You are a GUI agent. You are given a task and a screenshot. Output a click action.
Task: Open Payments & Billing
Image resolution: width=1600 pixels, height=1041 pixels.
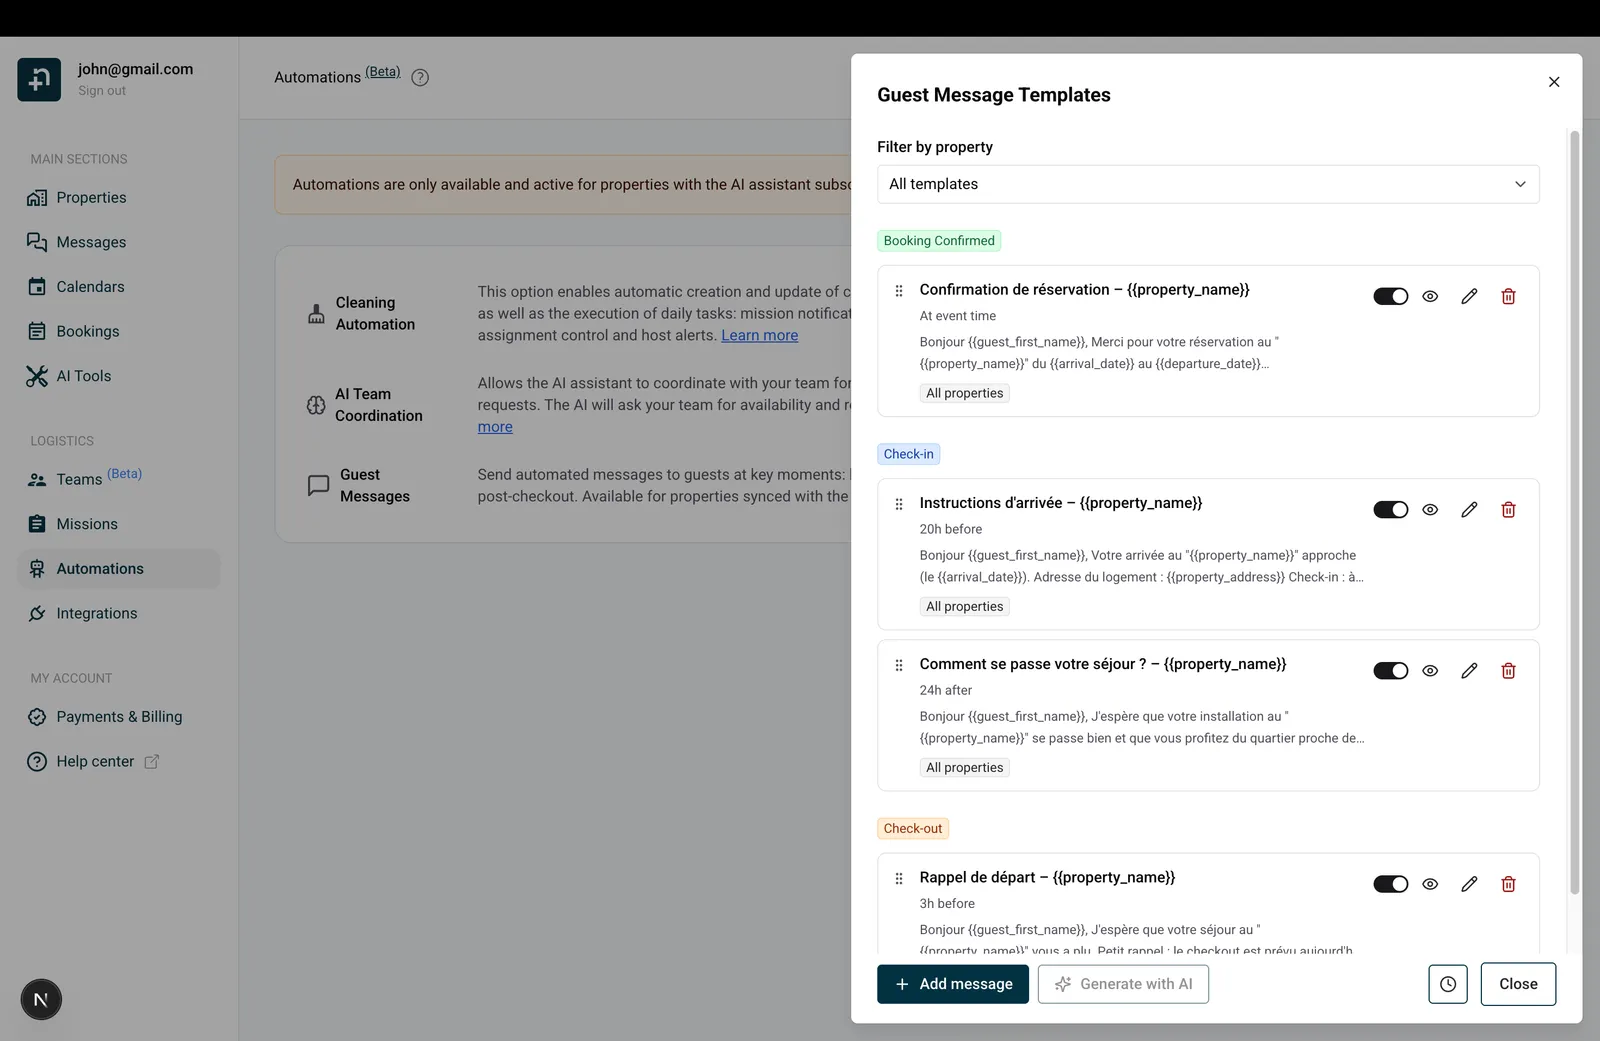point(119,717)
